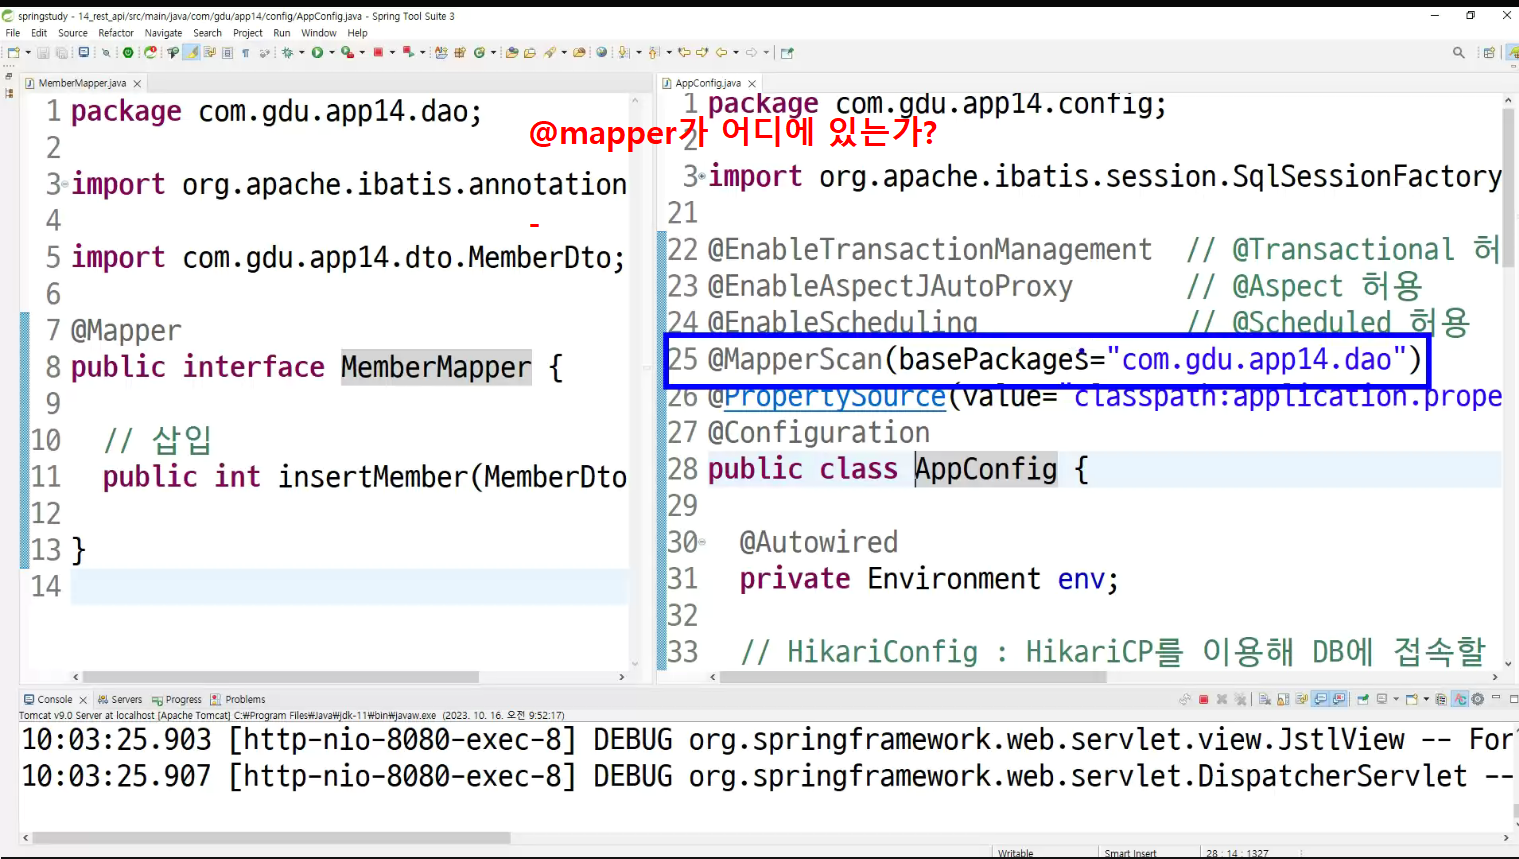This screenshot has height=859, width=1519.
Task: Open the New file dropdown arrow
Action: click(x=28, y=52)
